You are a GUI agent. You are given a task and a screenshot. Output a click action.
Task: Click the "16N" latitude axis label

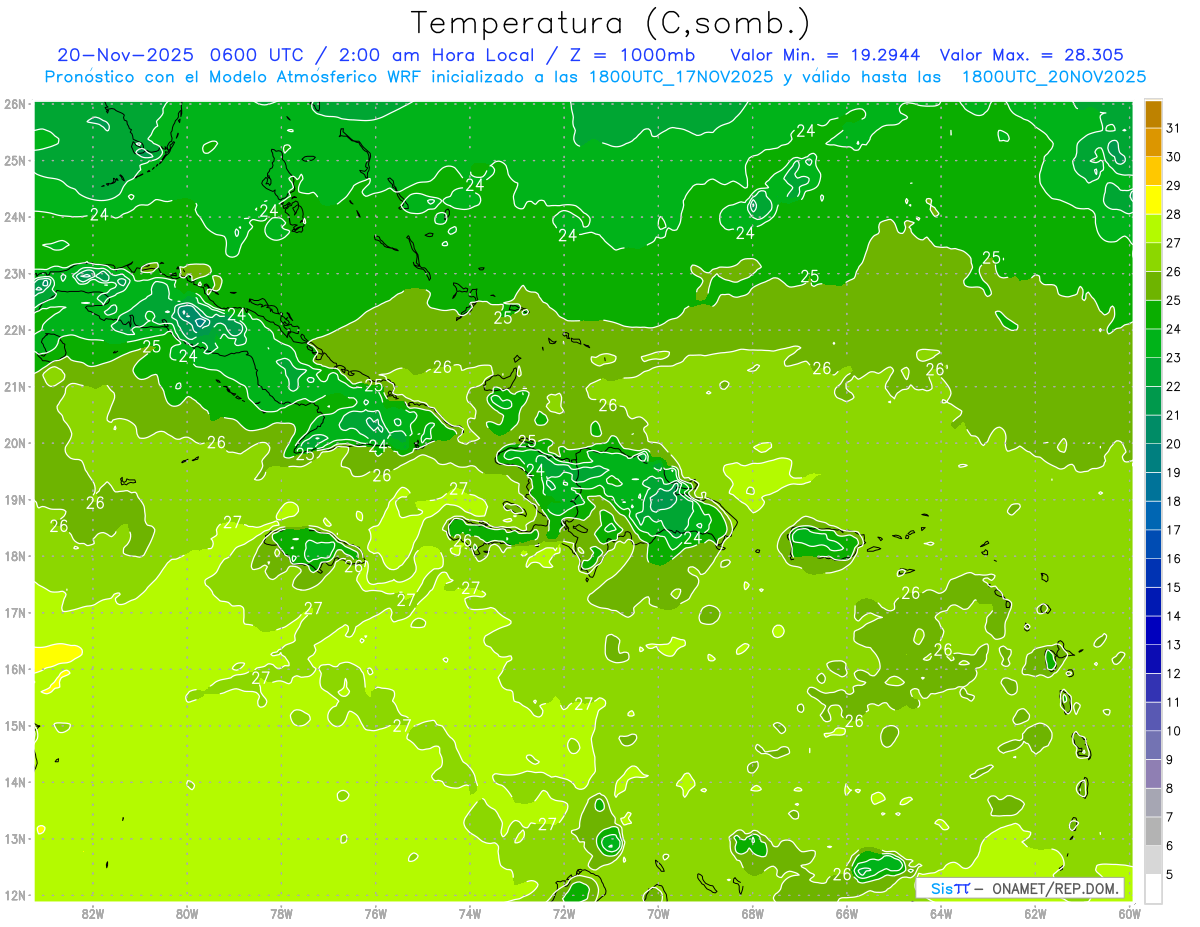[x=15, y=669]
